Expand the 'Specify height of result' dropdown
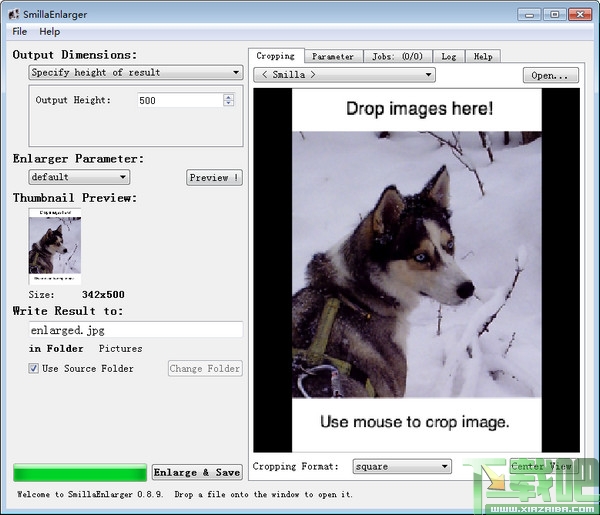 (136, 72)
